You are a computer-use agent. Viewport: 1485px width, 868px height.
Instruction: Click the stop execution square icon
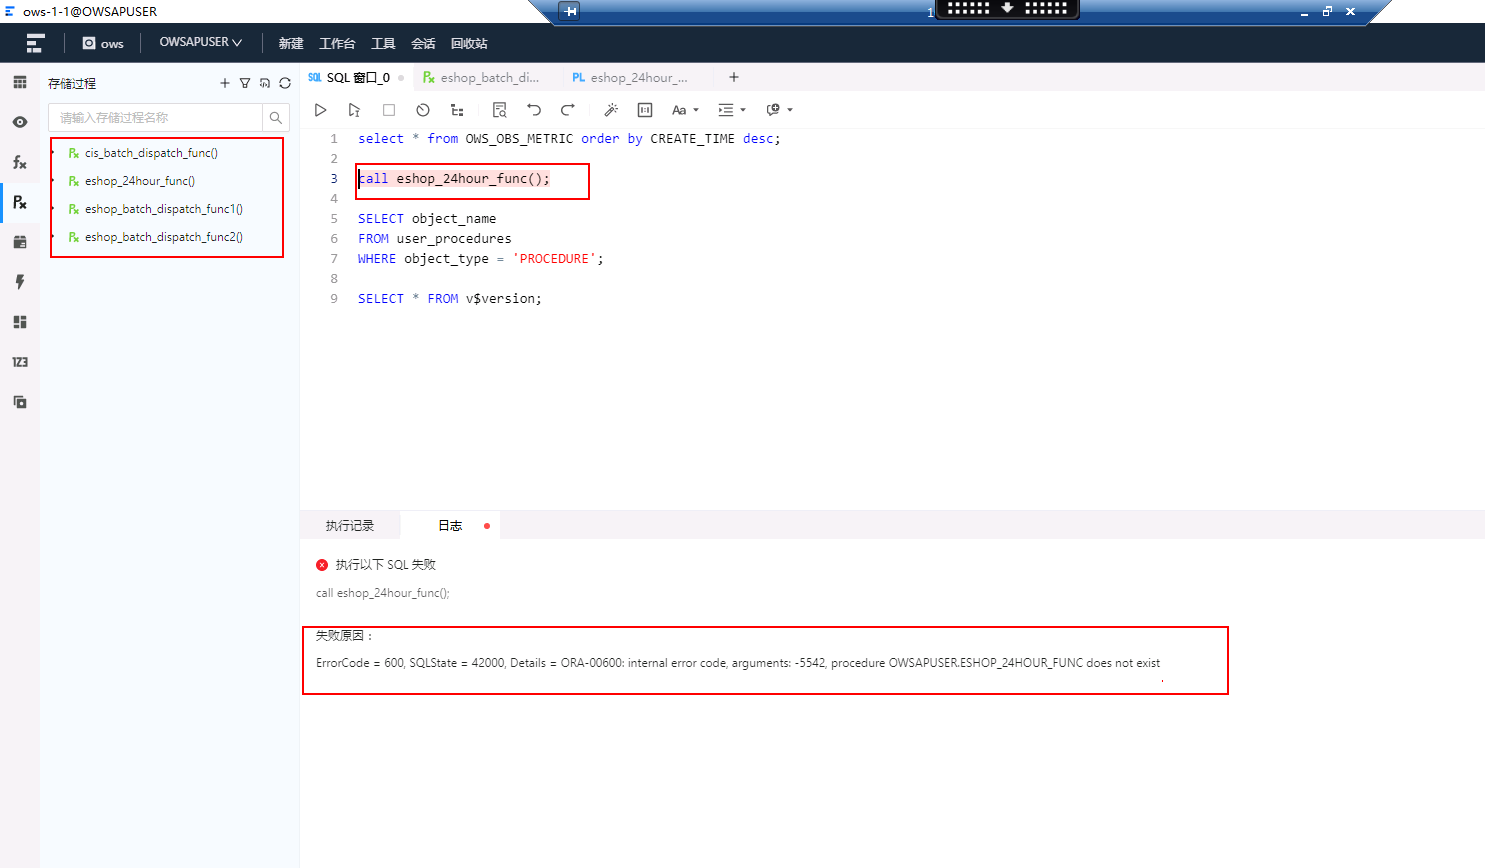pos(389,110)
